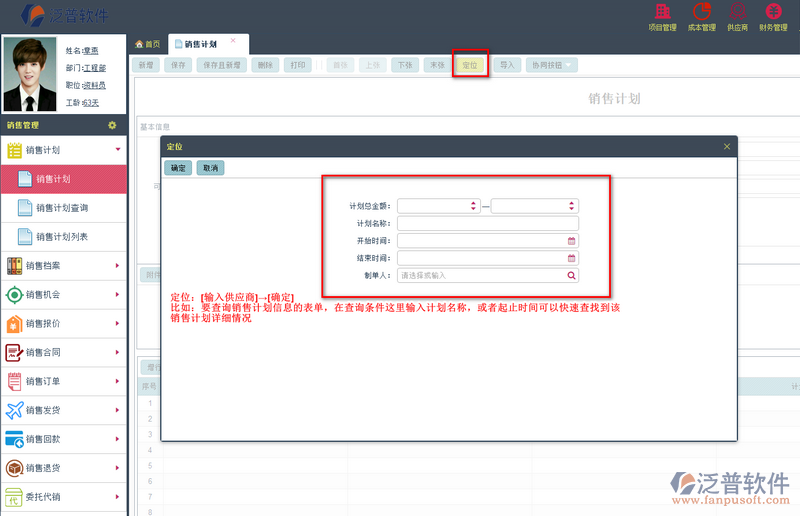Open 项目管理 icon in top bar
The image size is (800, 516).
tap(663, 16)
